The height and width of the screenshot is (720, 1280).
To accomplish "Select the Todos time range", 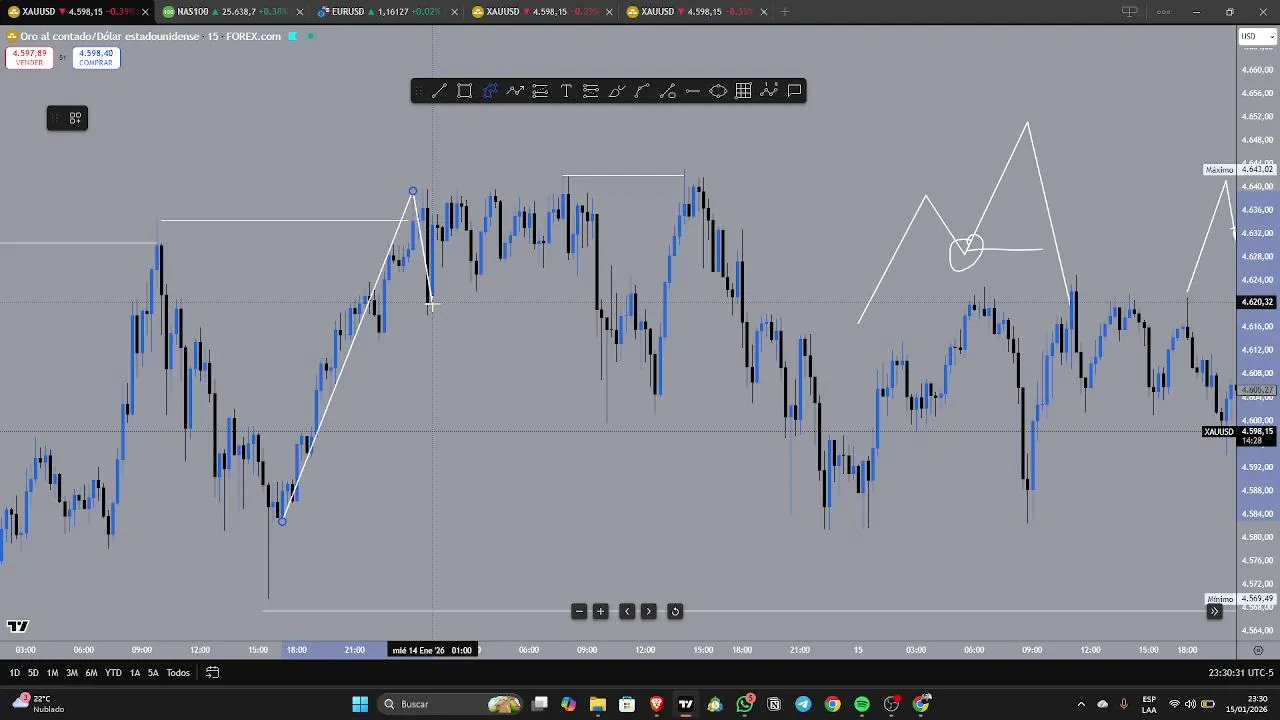I will click(x=178, y=673).
